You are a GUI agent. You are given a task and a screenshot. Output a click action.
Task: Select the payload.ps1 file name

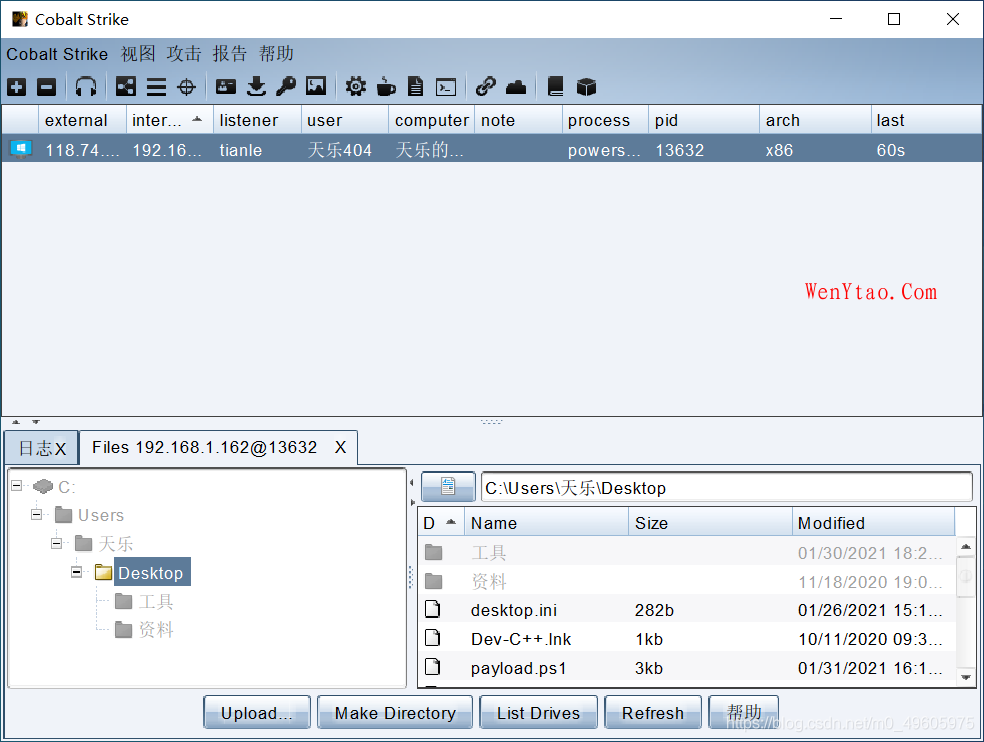[x=518, y=668]
